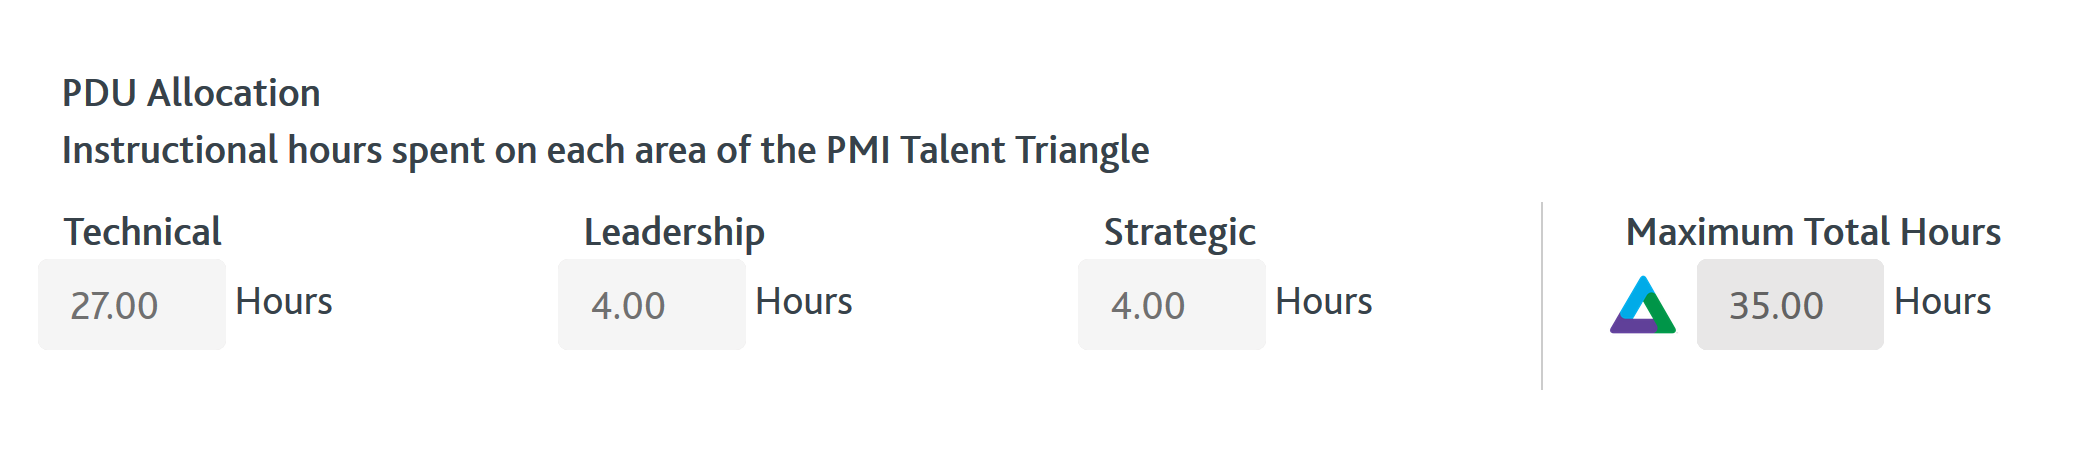Viewport: 2088px width, 452px height.
Task: Click the Strategic label
Action: (1179, 232)
